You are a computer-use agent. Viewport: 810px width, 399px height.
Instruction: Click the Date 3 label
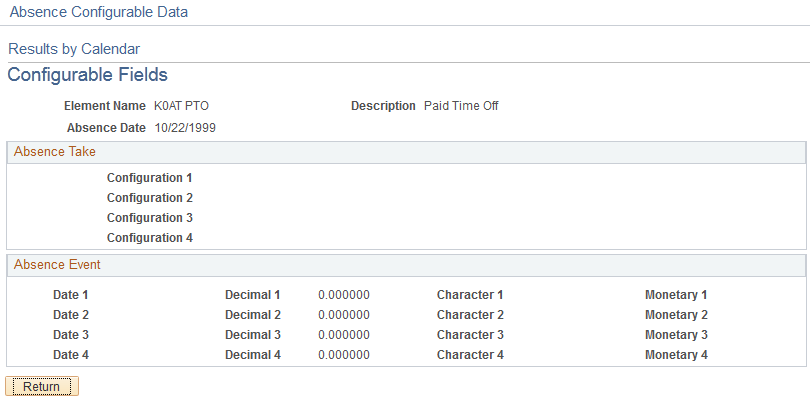pyautogui.click(x=71, y=335)
